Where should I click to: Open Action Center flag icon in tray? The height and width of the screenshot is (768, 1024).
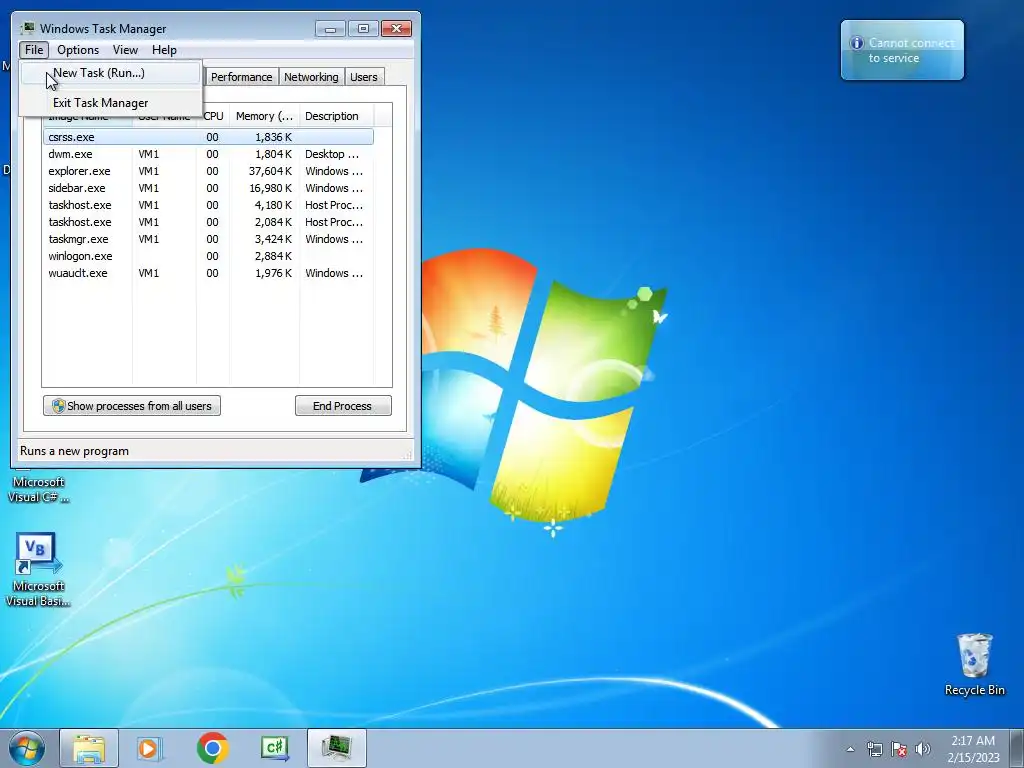tap(899, 749)
